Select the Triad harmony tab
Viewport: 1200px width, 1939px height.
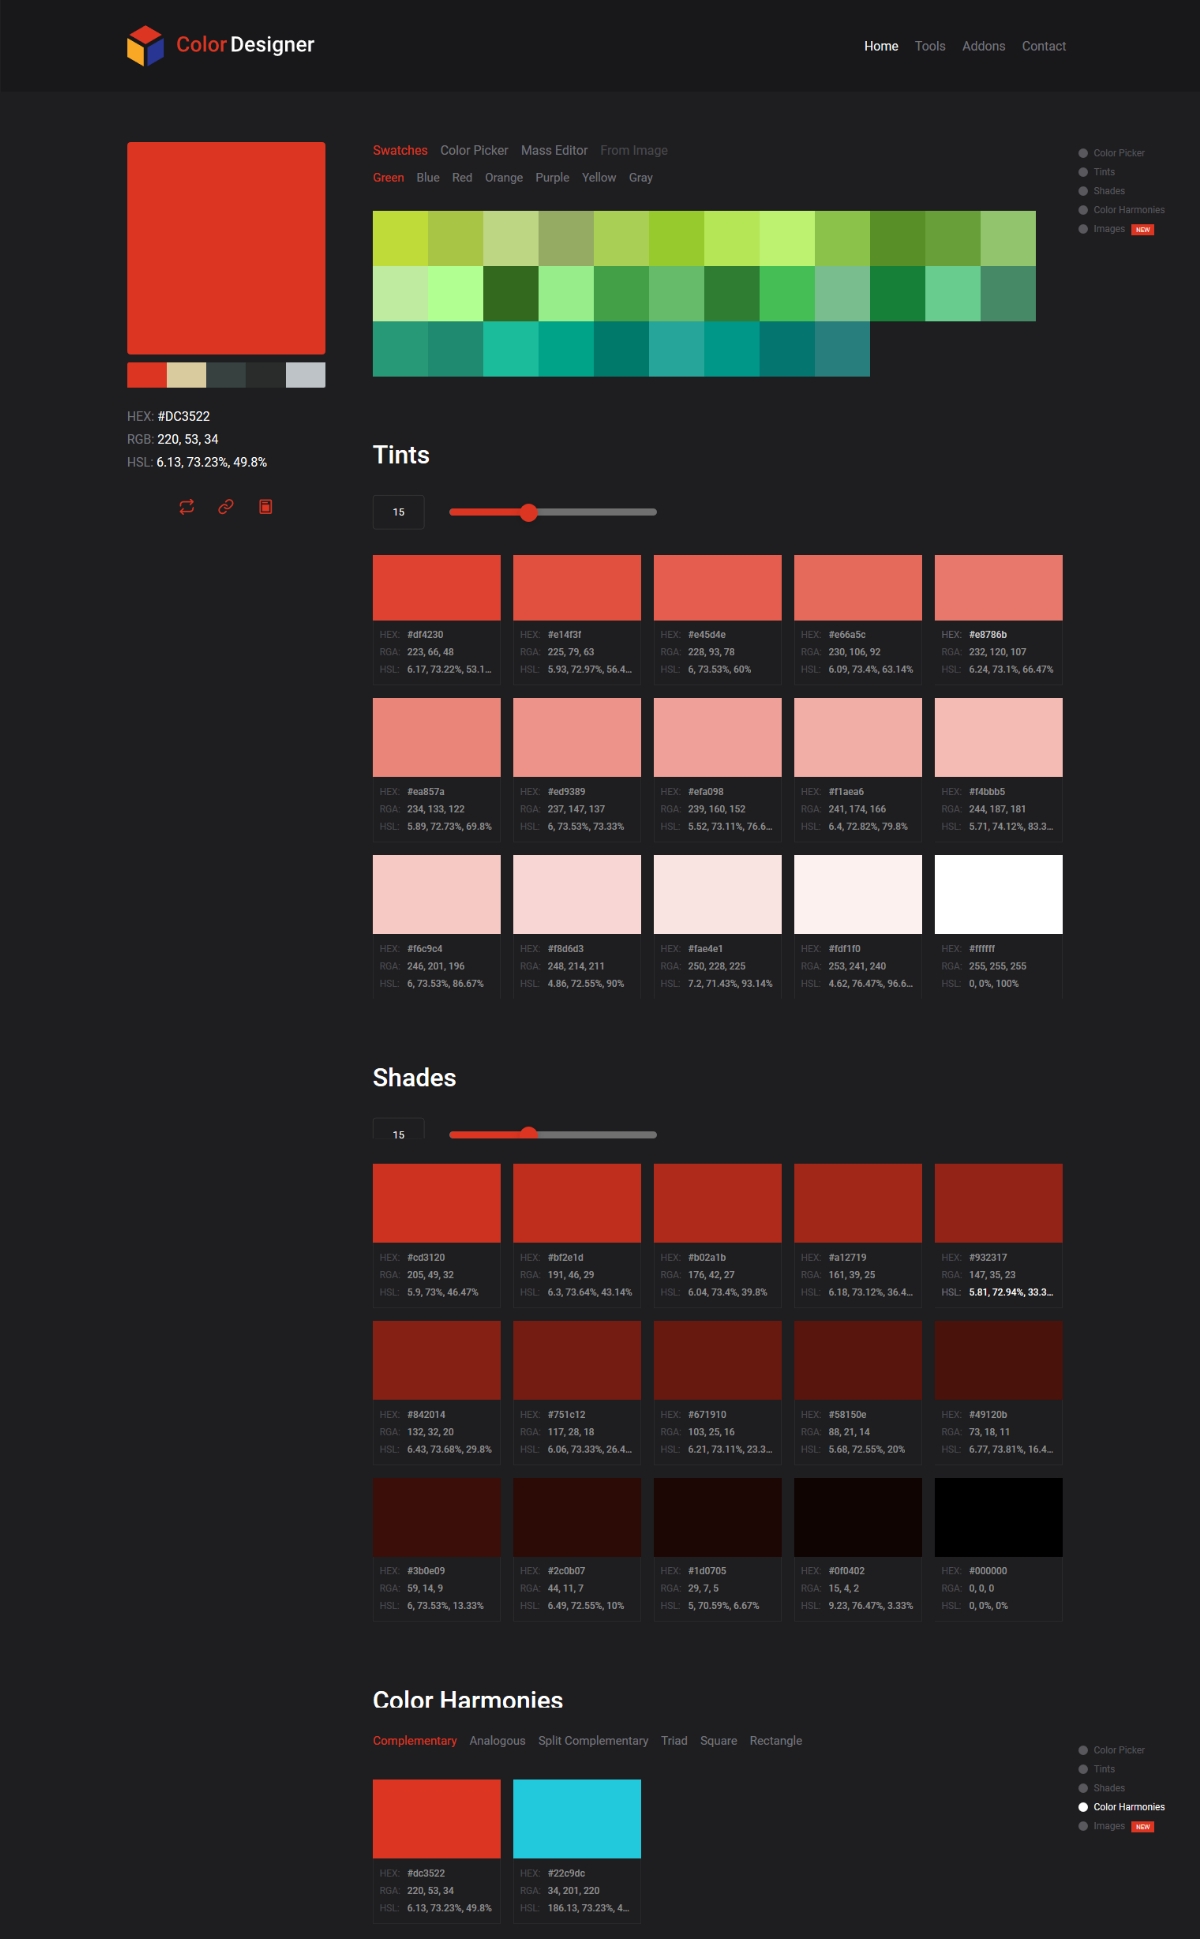[x=674, y=1741]
